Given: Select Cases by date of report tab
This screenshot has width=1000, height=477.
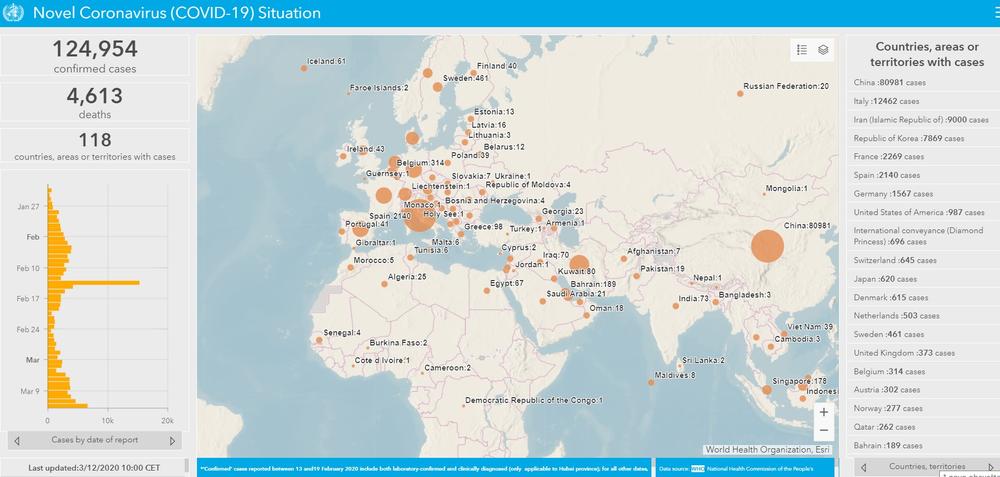Looking at the screenshot, I should pos(96,440).
